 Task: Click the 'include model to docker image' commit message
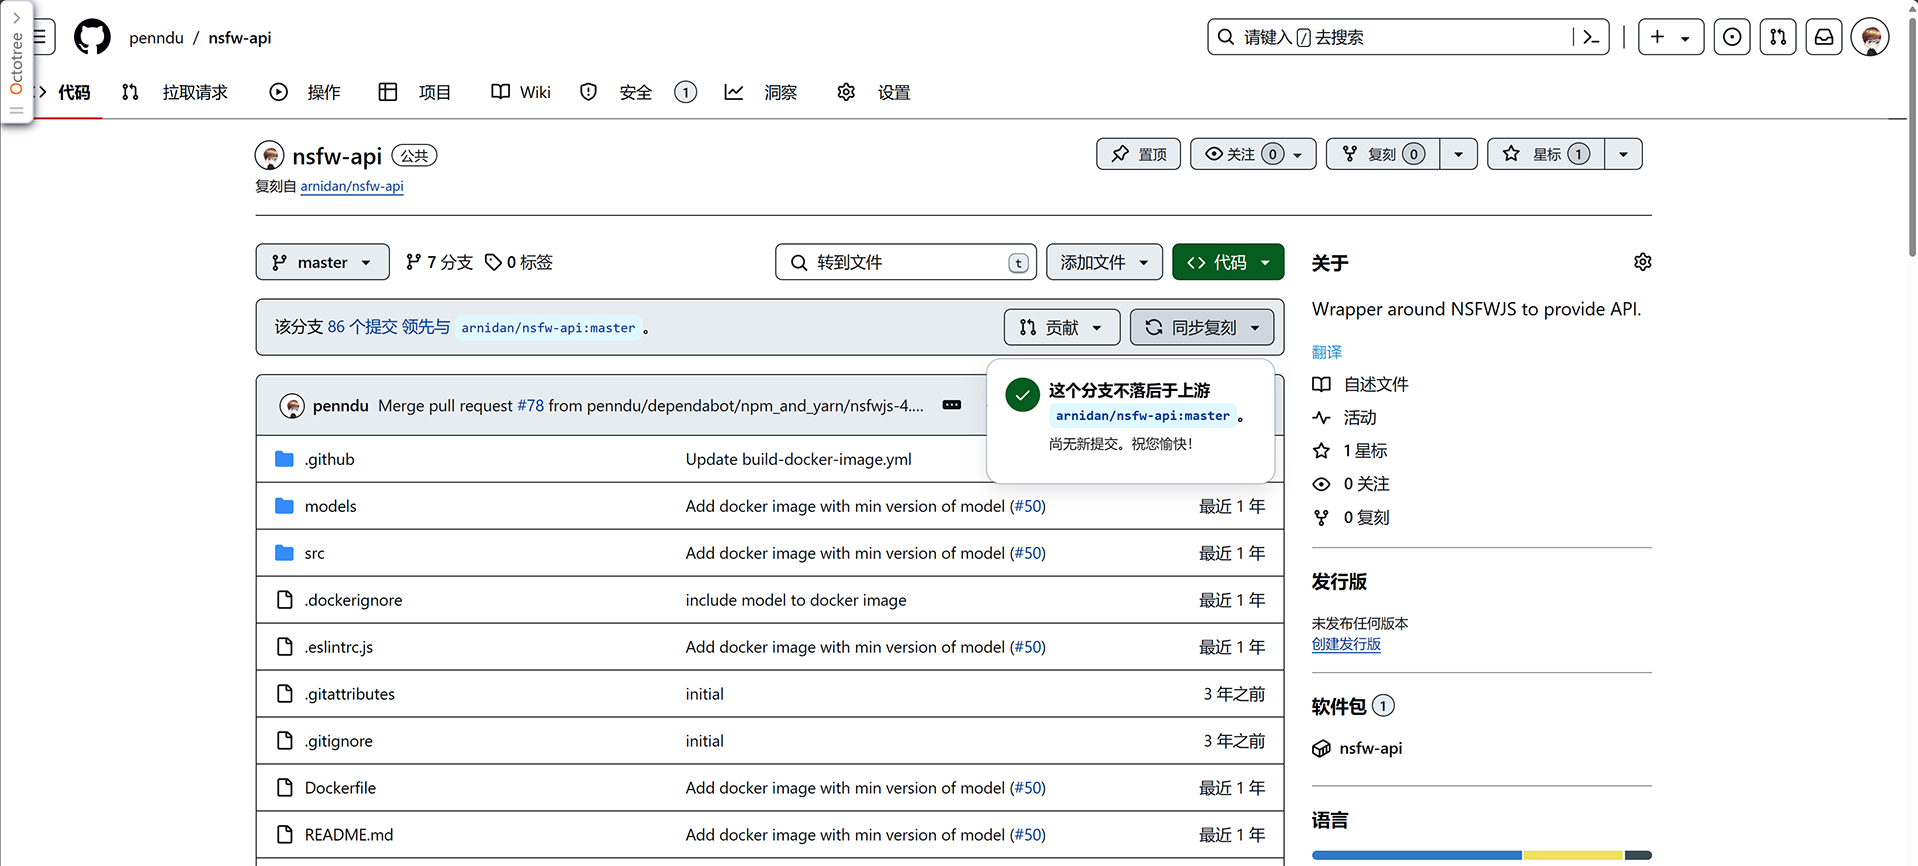point(796,600)
